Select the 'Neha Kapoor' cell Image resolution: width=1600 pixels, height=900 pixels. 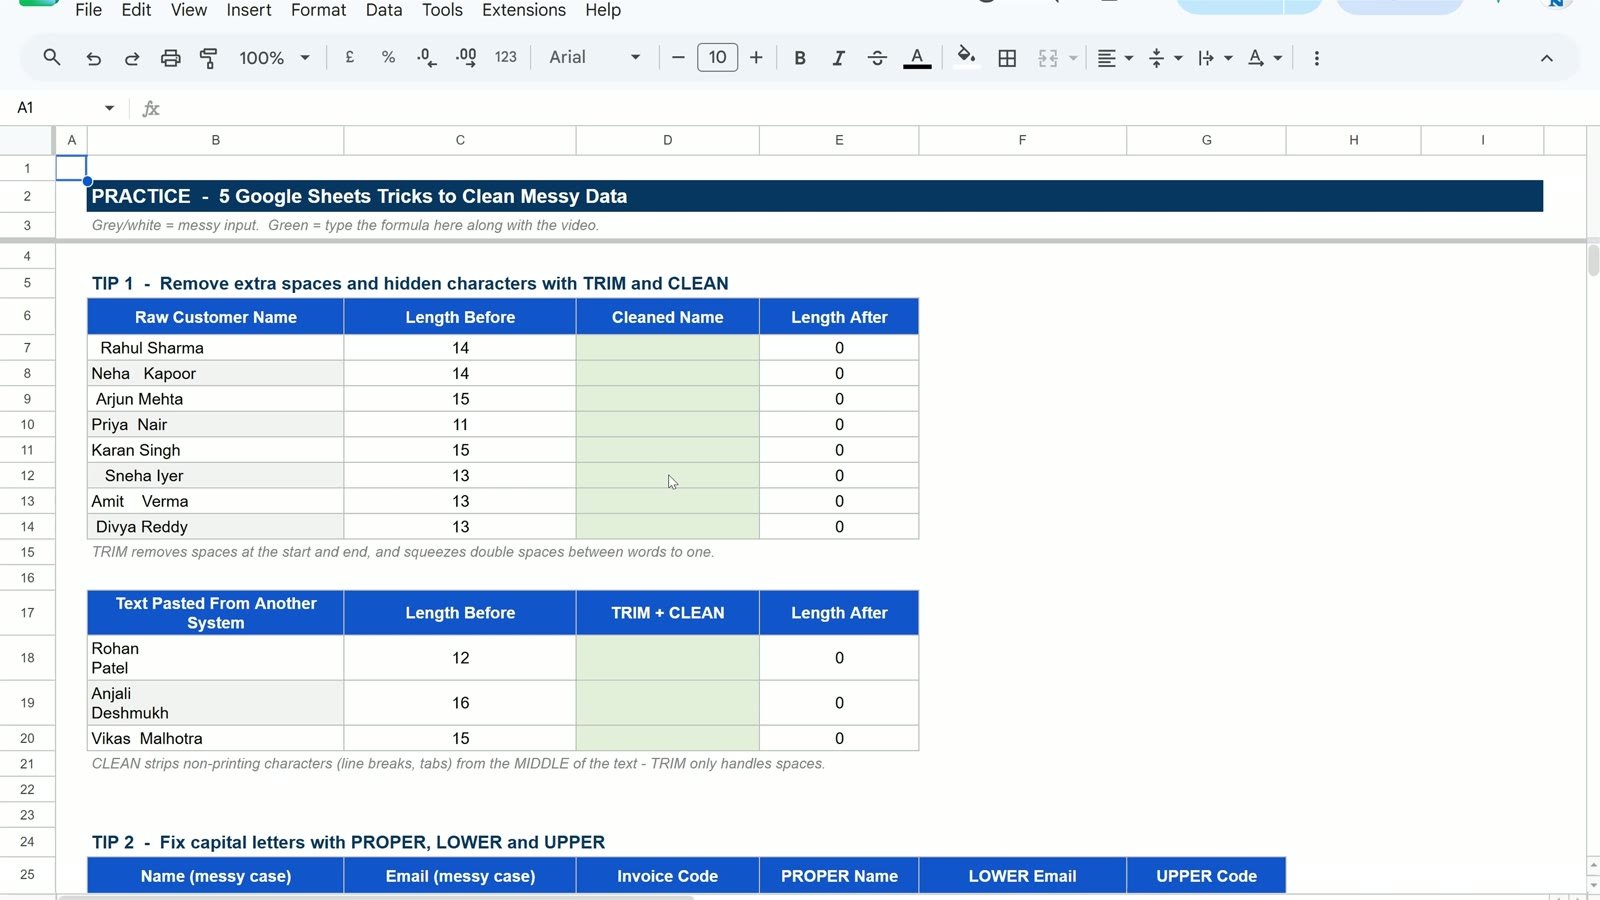215,373
